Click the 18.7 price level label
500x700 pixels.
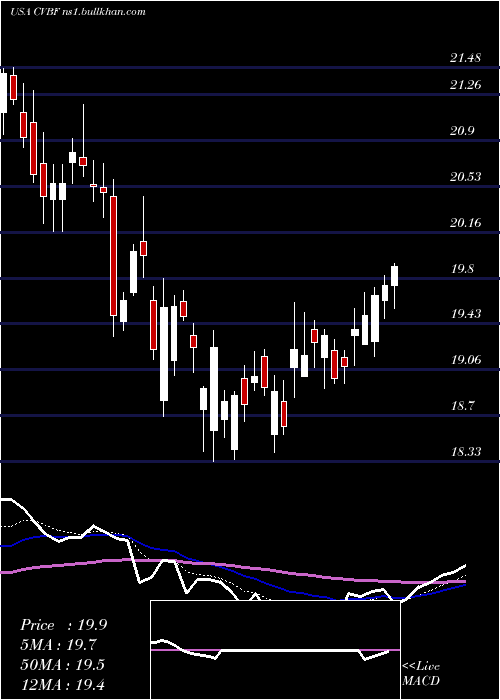pyautogui.click(x=462, y=406)
